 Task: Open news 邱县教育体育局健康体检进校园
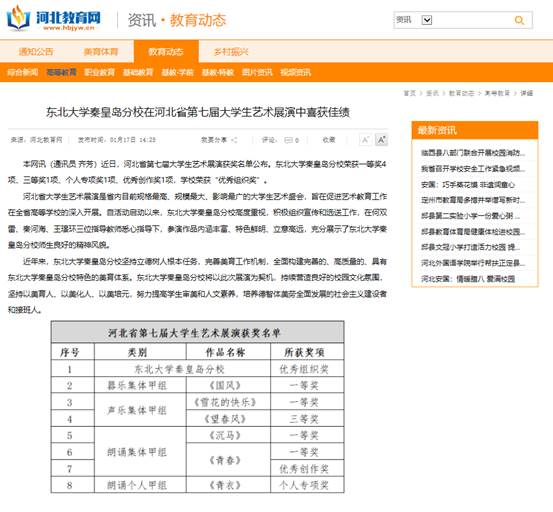point(473,232)
